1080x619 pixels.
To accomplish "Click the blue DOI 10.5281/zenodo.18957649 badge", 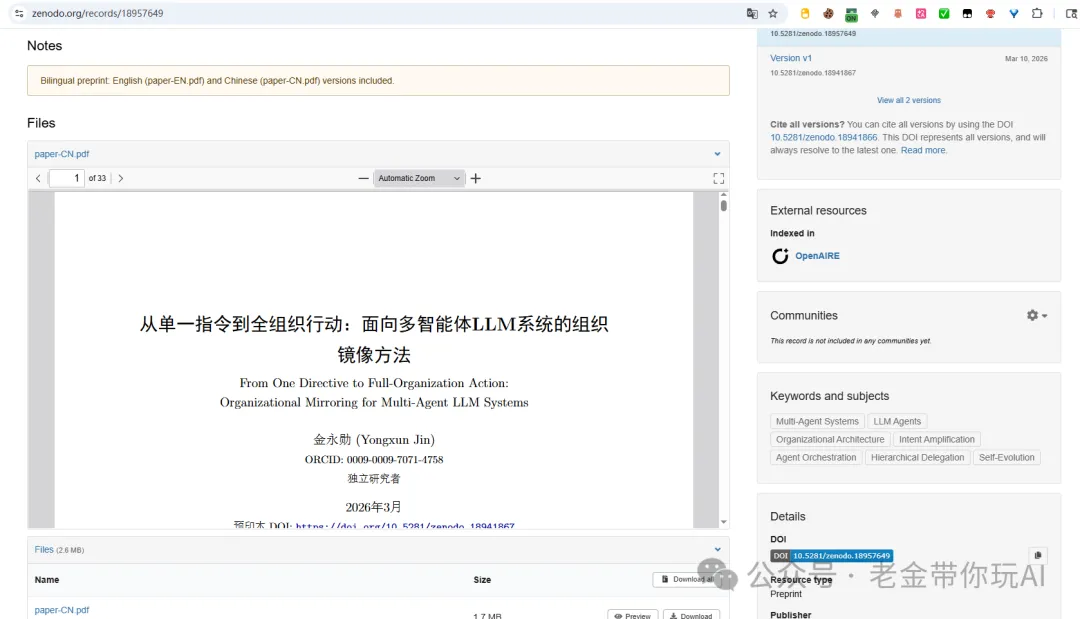I will 831,556.
